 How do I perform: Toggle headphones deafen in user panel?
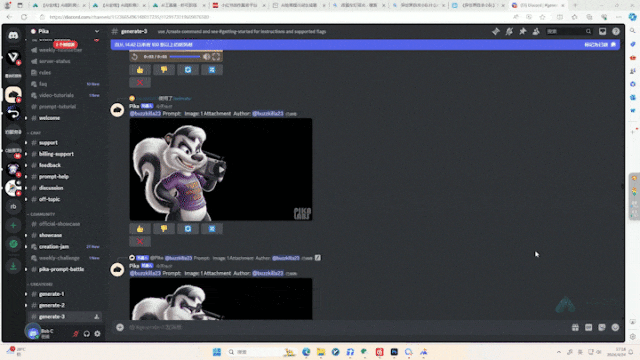[x=87, y=333]
